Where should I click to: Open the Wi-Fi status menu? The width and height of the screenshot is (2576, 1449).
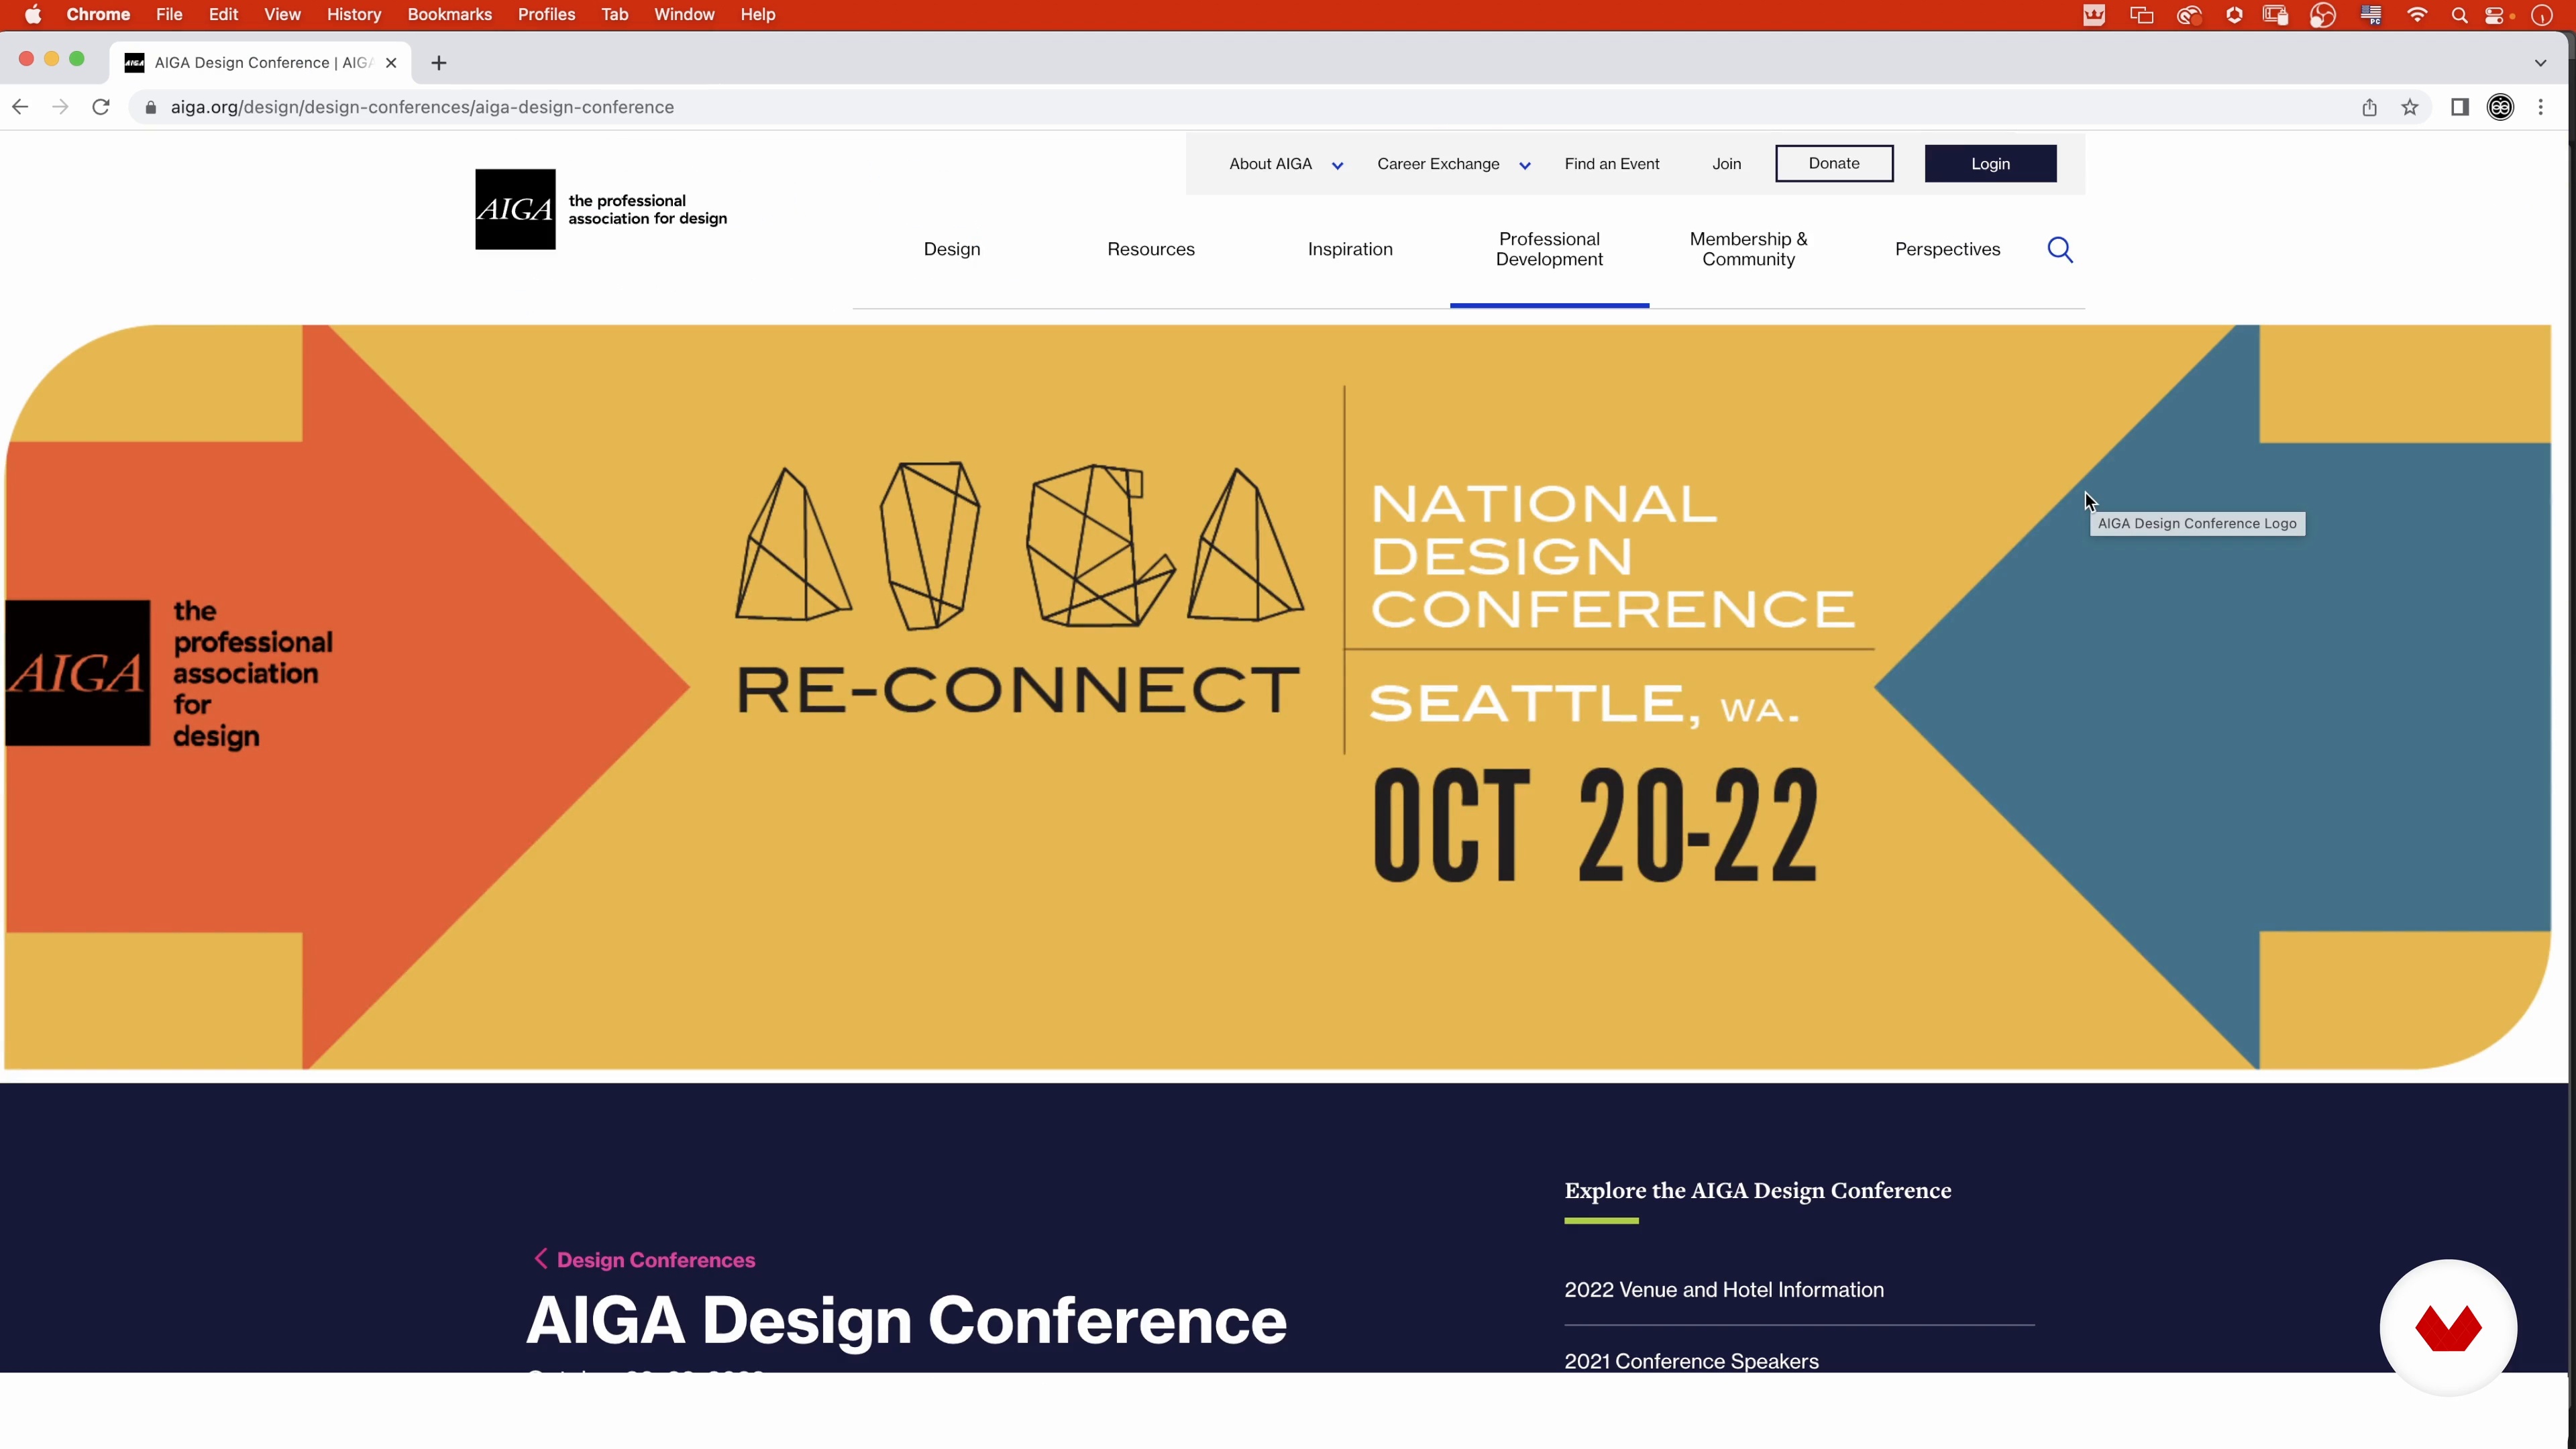coord(2417,15)
